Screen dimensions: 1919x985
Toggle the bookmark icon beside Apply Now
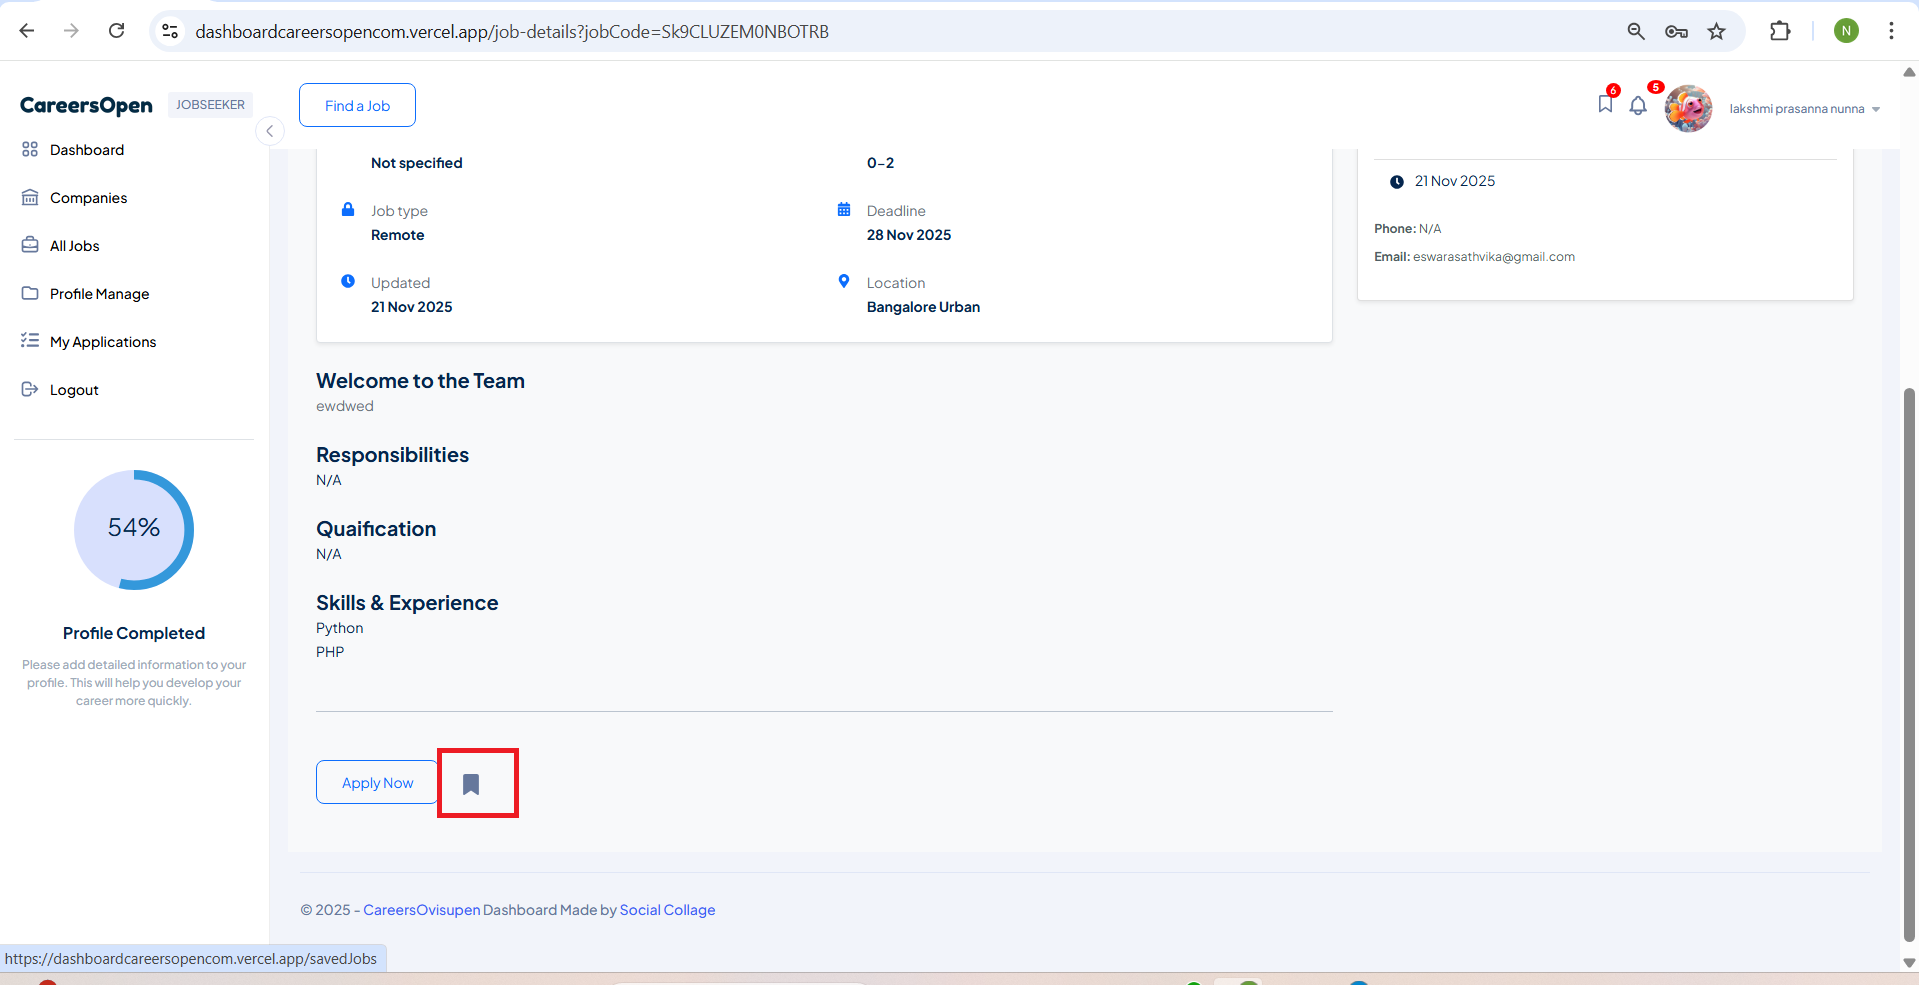[x=471, y=784]
